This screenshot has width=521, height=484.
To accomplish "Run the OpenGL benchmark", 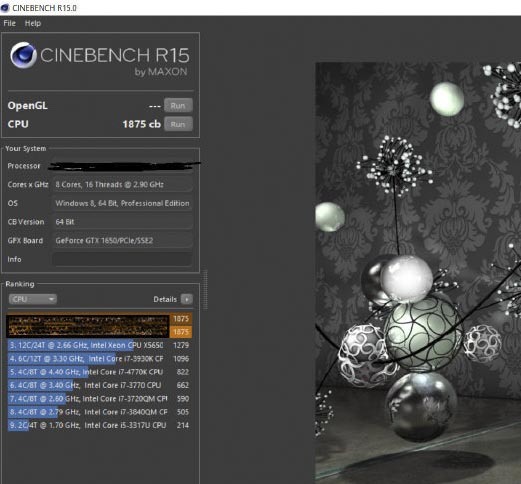I will pos(178,106).
